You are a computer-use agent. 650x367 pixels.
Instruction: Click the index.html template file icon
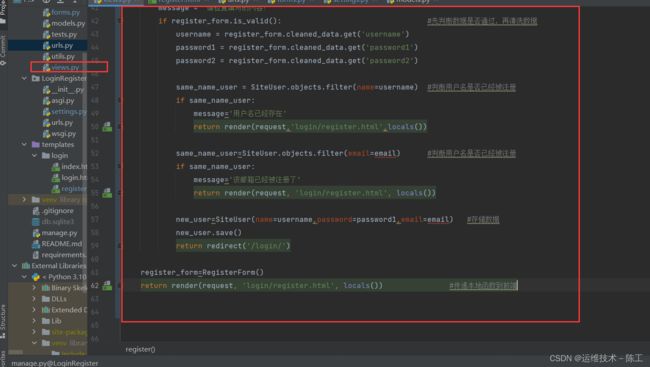tap(56, 167)
